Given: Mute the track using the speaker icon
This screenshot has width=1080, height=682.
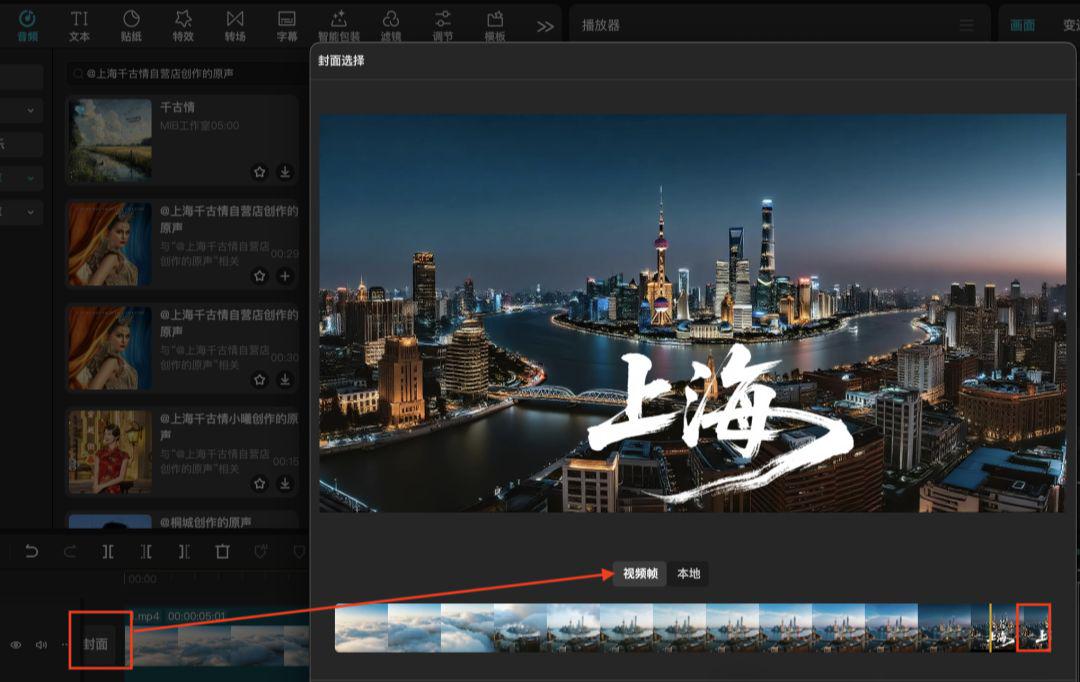Looking at the screenshot, I should pyautogui.click(x=40, y=644).
